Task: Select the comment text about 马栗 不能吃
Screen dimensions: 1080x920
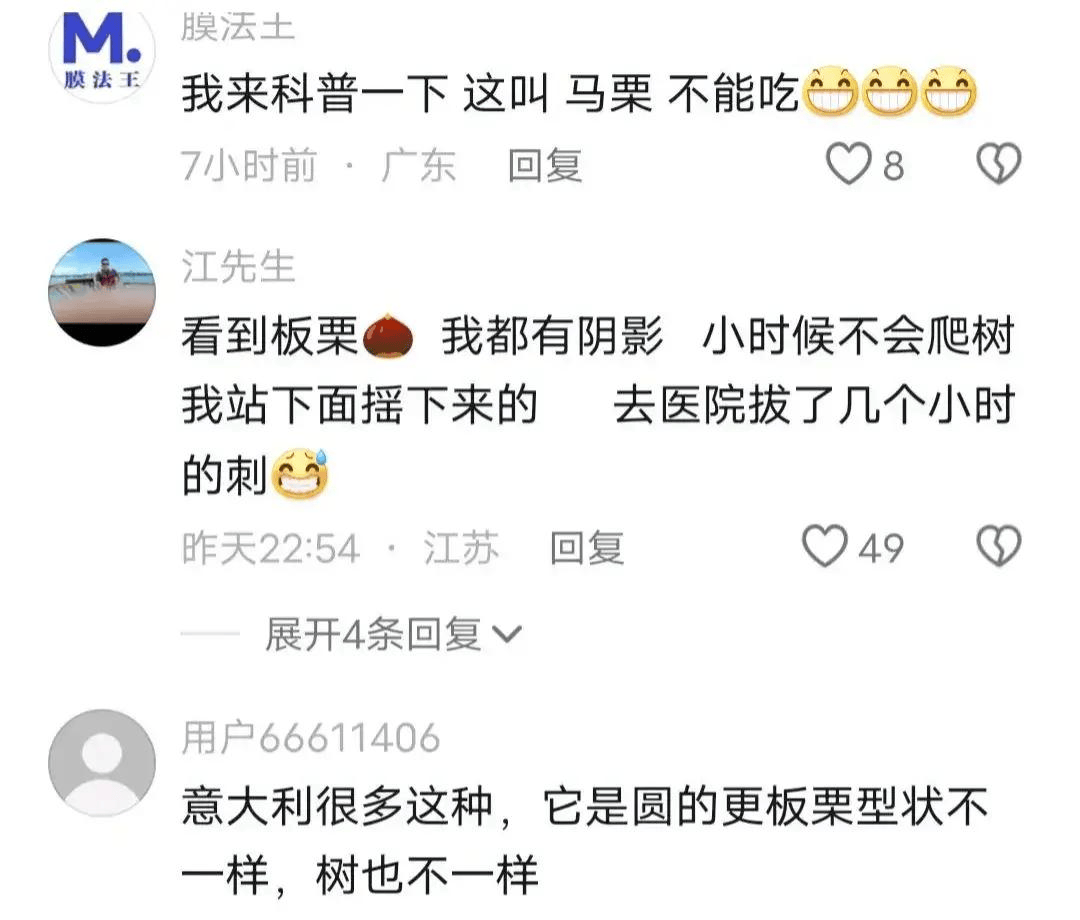Action: (x=579, y=94)
